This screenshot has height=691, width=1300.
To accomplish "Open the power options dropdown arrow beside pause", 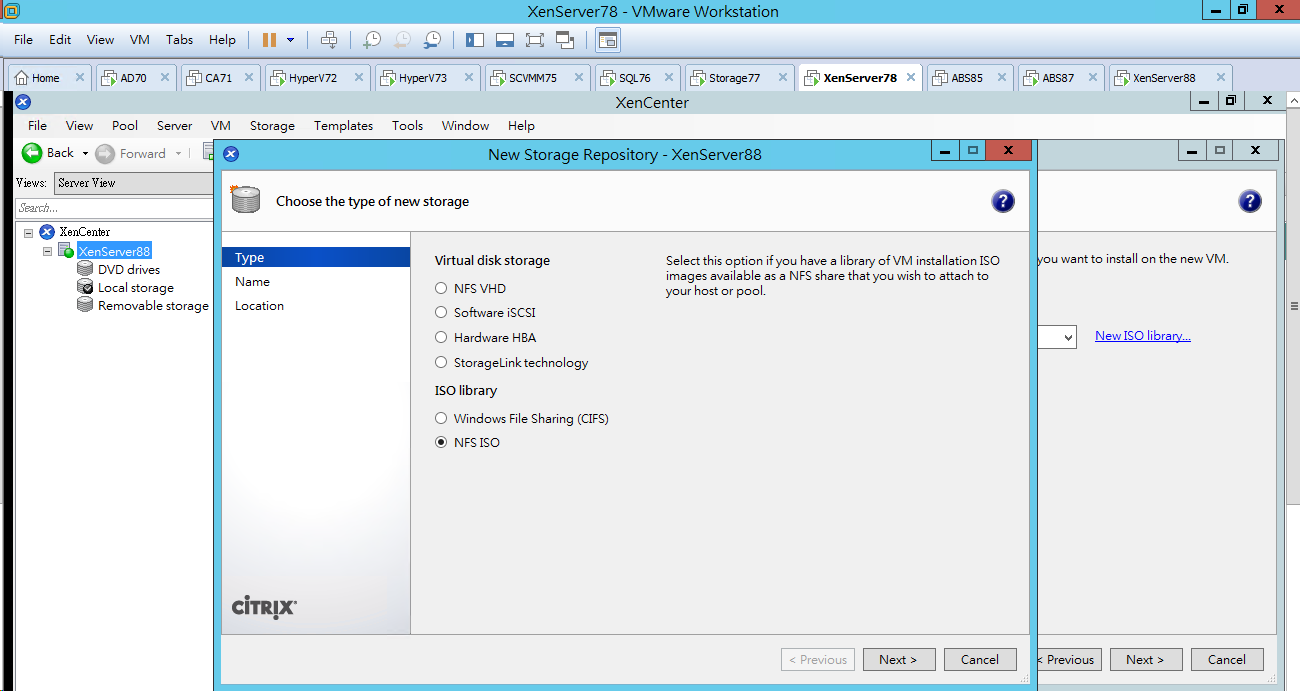I will pyautogui.click(x=291, y=40).
